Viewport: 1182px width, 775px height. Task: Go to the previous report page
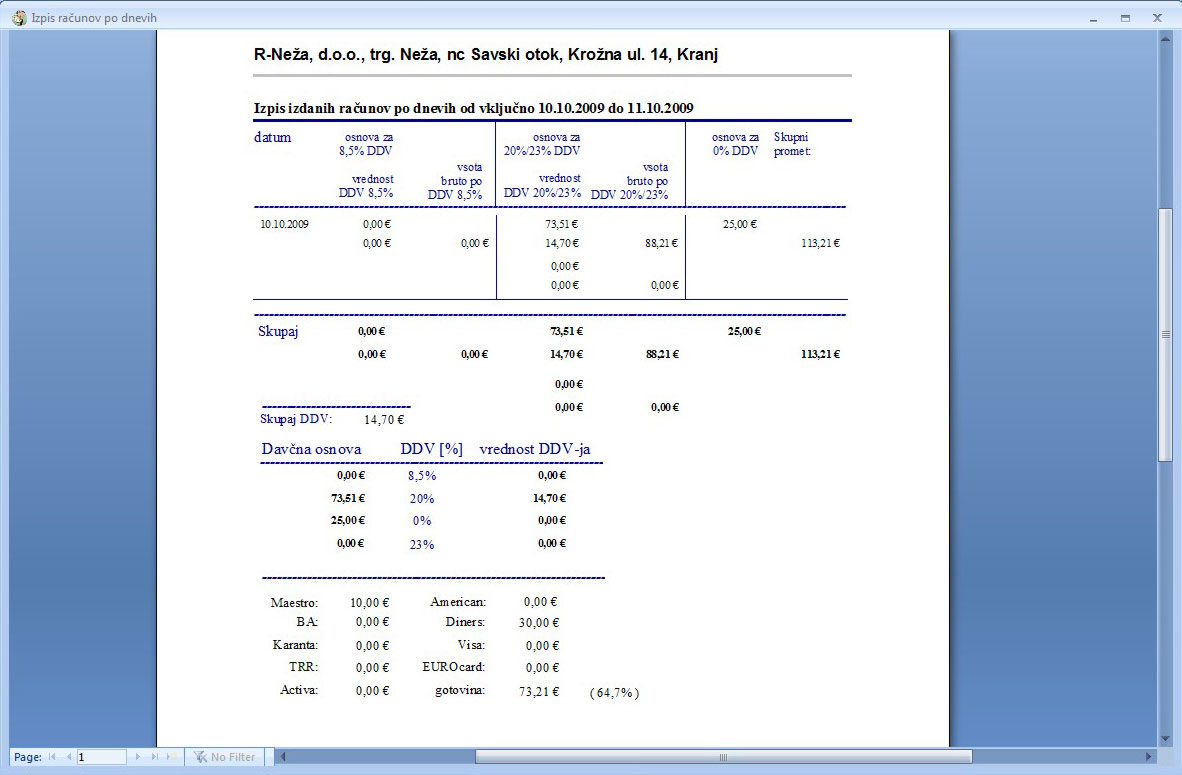(x=68, y=757)
